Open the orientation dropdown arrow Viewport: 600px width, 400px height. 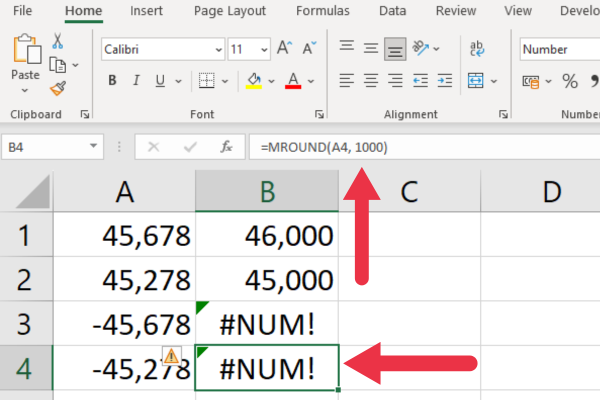436,49
